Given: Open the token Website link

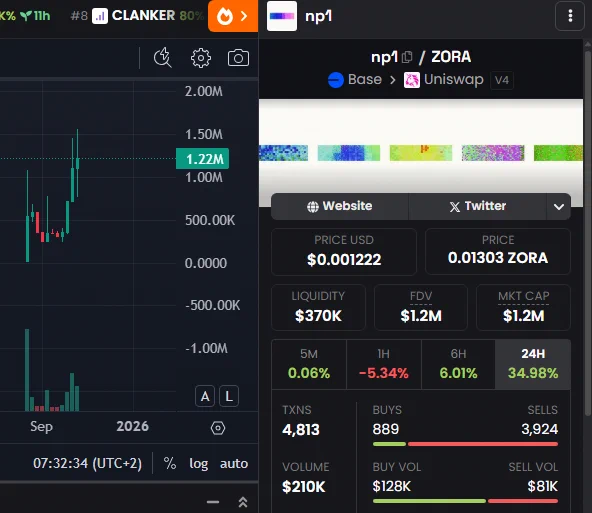Looking at the screenshot, I should (x=340, y=206).
